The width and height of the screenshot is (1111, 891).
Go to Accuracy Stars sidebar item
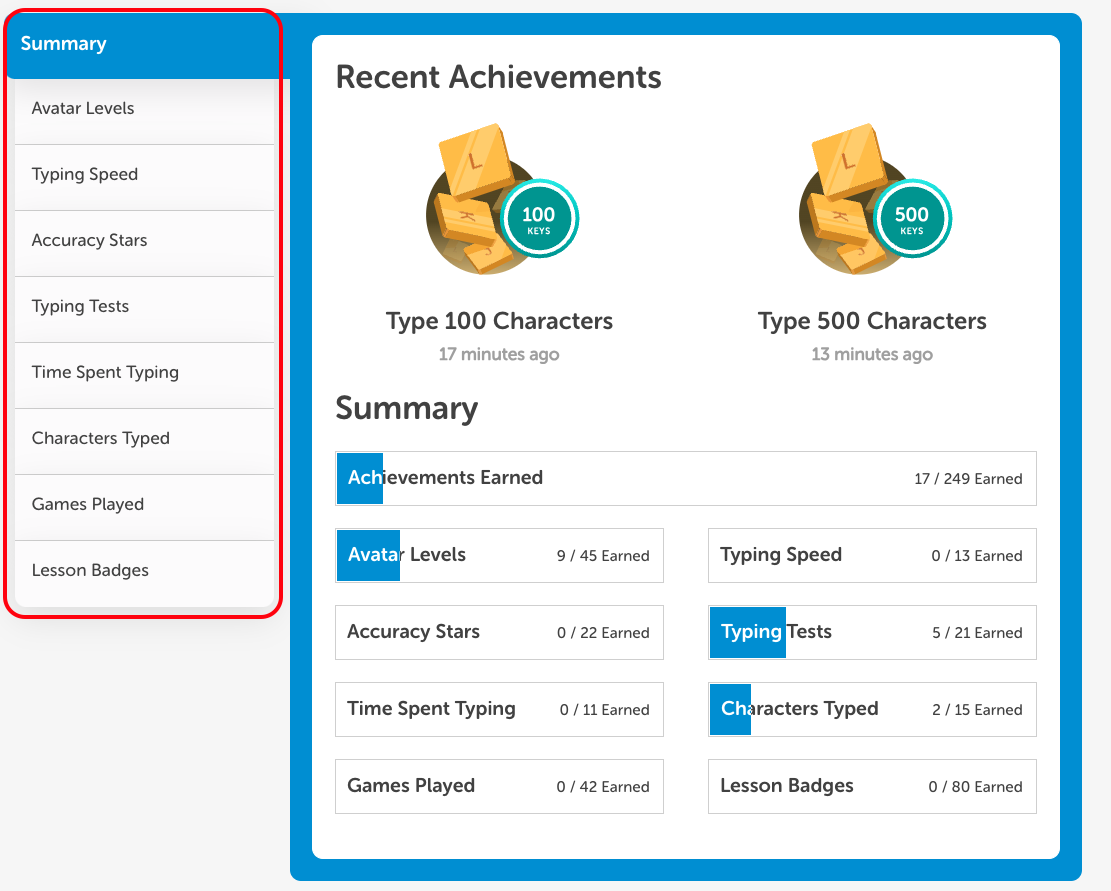pos(144,240)
